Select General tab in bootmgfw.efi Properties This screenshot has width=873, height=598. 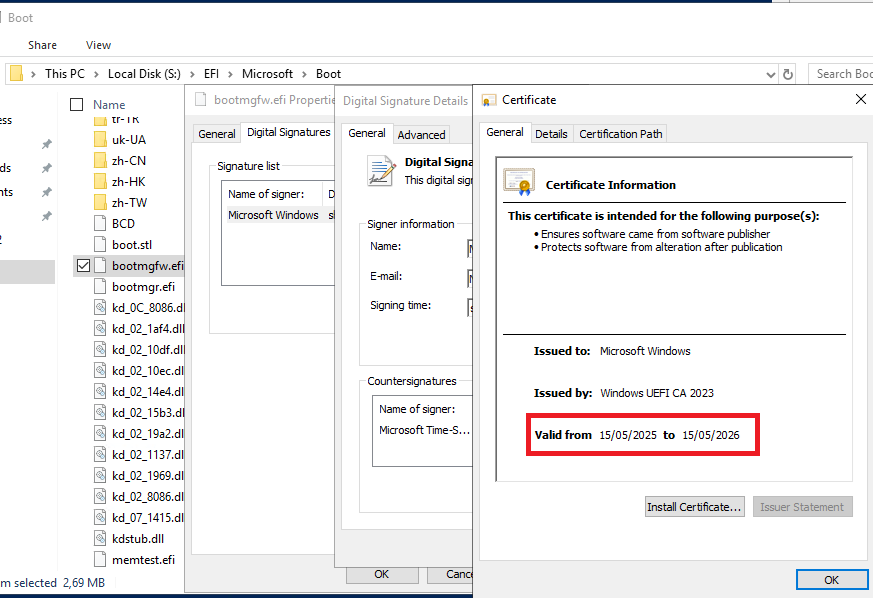(217, 134)
